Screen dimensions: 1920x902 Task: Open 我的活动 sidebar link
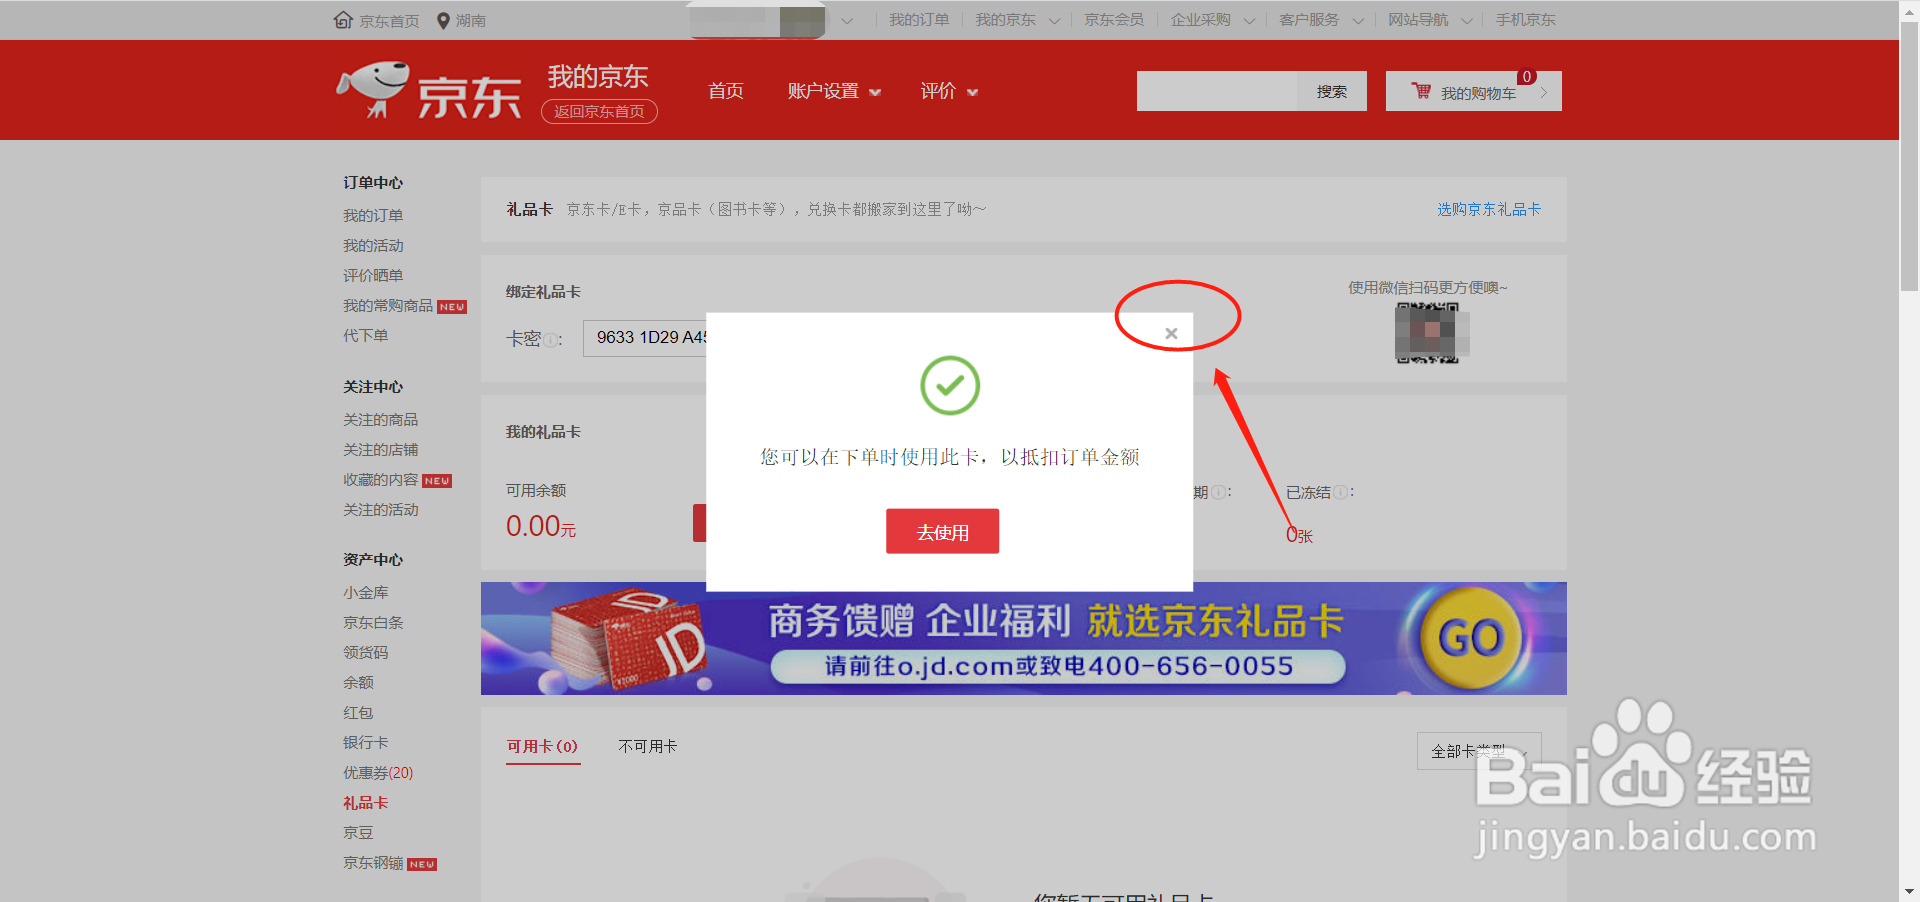click(x=373, y=246)
